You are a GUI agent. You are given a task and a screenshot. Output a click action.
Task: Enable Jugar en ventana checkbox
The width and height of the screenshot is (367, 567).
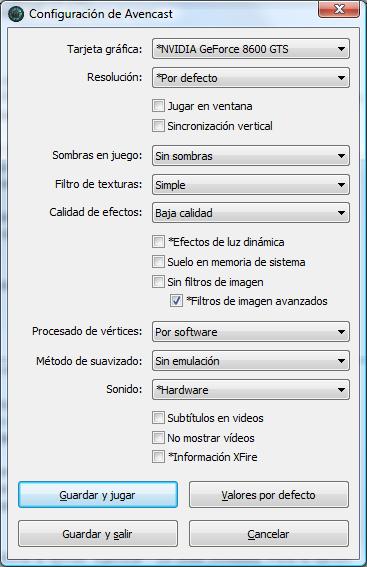tap(158, 106)
